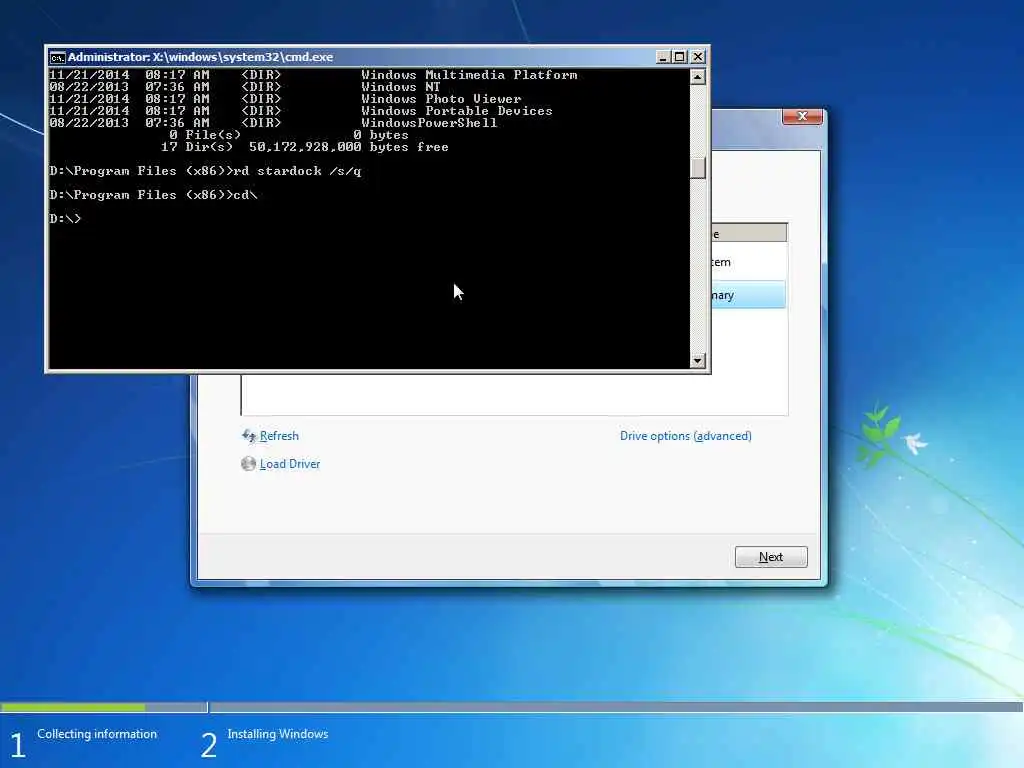Open Drive options (advanced) link
Viewport: 1024px width, 768px height.
(x=686, y=436)
